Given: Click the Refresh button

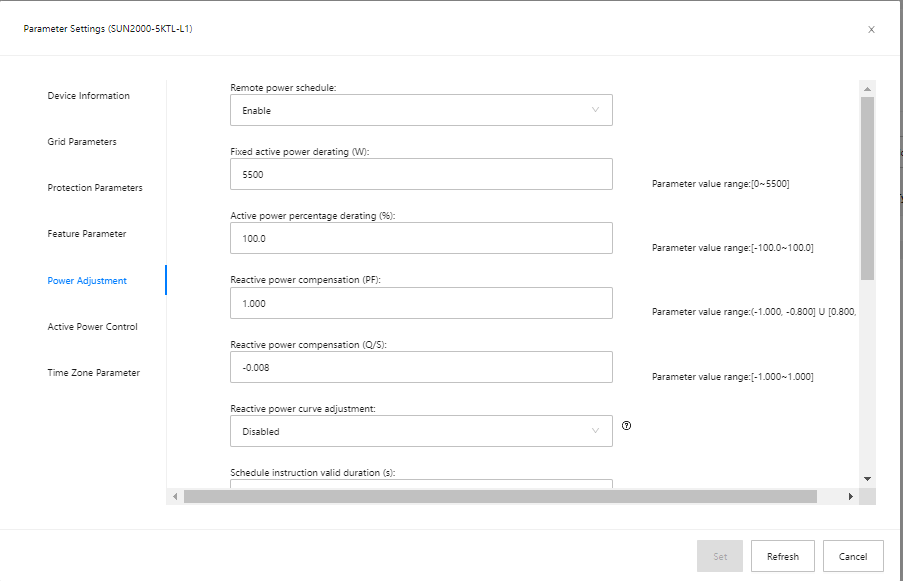Looking at the screenshot, I should pos(783,556).
